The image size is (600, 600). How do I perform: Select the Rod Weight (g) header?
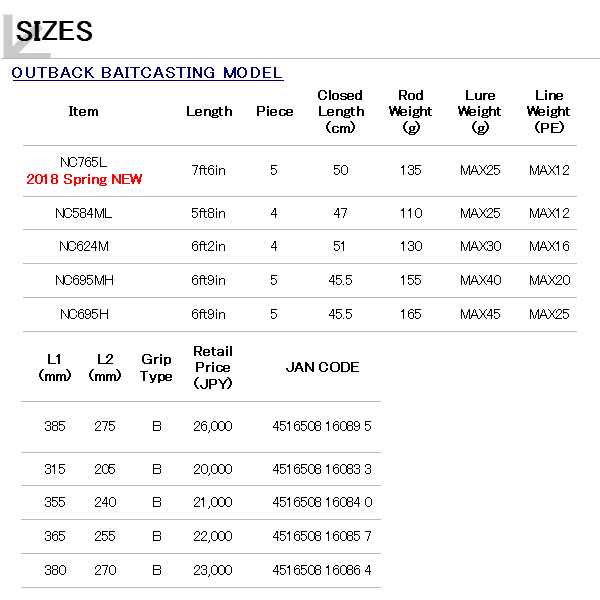point(410,111)
